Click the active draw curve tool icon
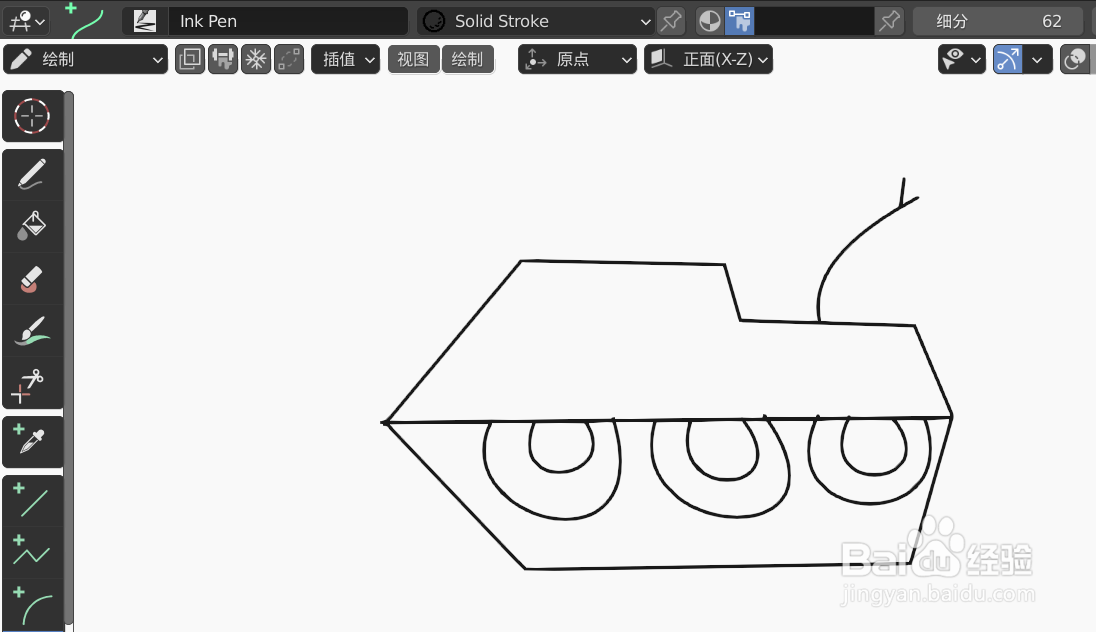The width and height of the screenshot is (1096, 632). [x=85, y=20]
